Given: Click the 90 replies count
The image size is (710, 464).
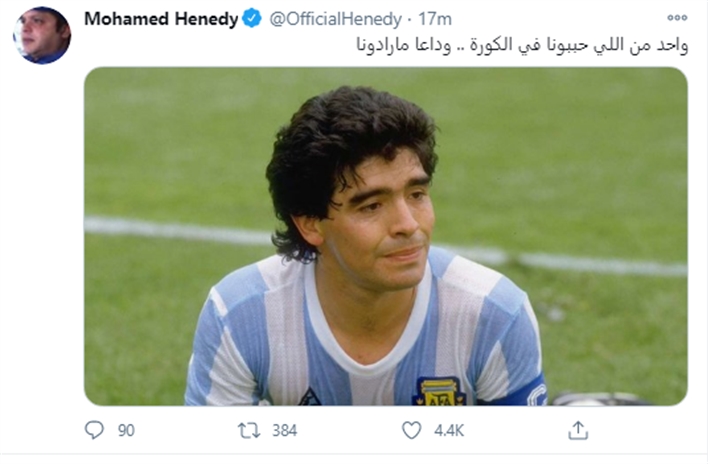Looking at the screenshot, I should point(126,431).
